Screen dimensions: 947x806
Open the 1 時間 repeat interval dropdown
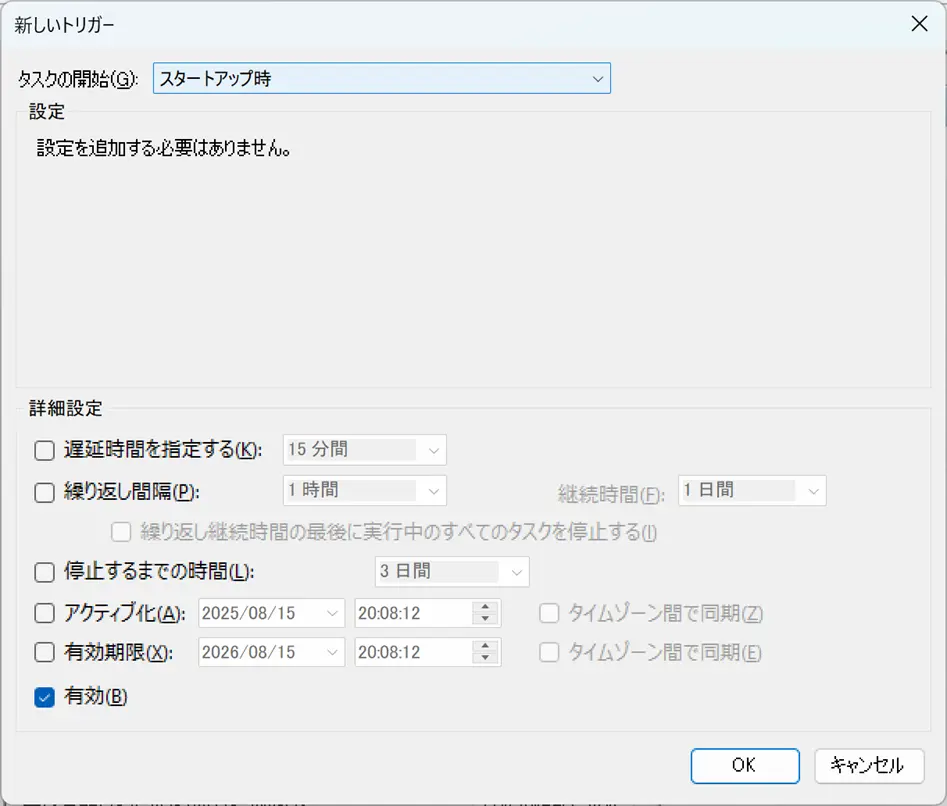365,490
